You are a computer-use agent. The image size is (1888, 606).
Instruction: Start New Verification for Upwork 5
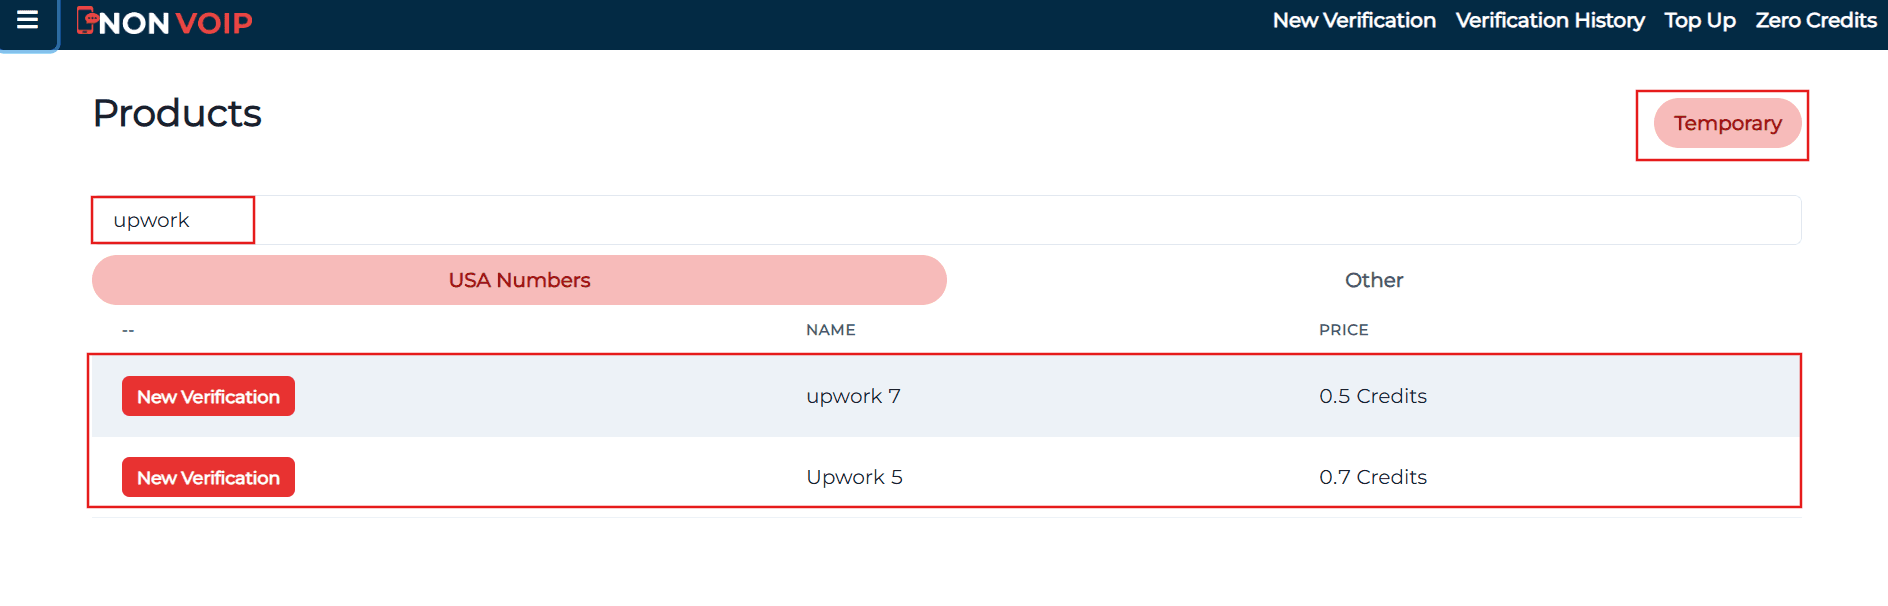207,477
